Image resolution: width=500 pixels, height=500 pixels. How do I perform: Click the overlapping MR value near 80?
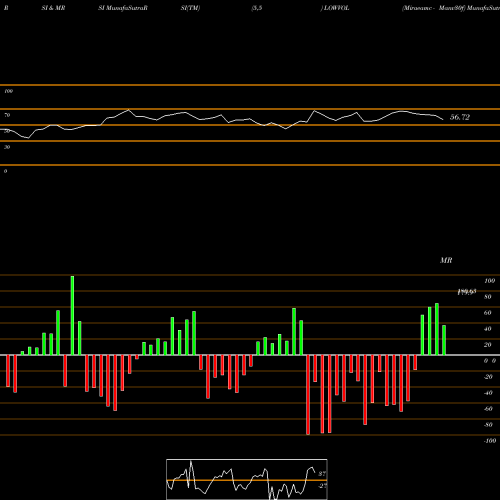pyautogui.click(x=467, y=292)
